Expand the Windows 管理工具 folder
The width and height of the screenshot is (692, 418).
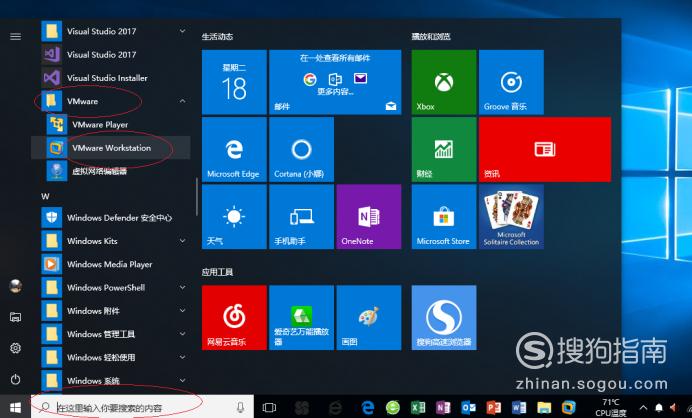coord(182,334)
